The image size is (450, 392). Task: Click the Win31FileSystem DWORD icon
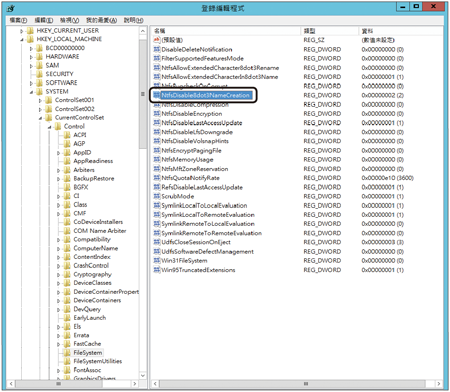pyautogui.click(x=157, y=260)
